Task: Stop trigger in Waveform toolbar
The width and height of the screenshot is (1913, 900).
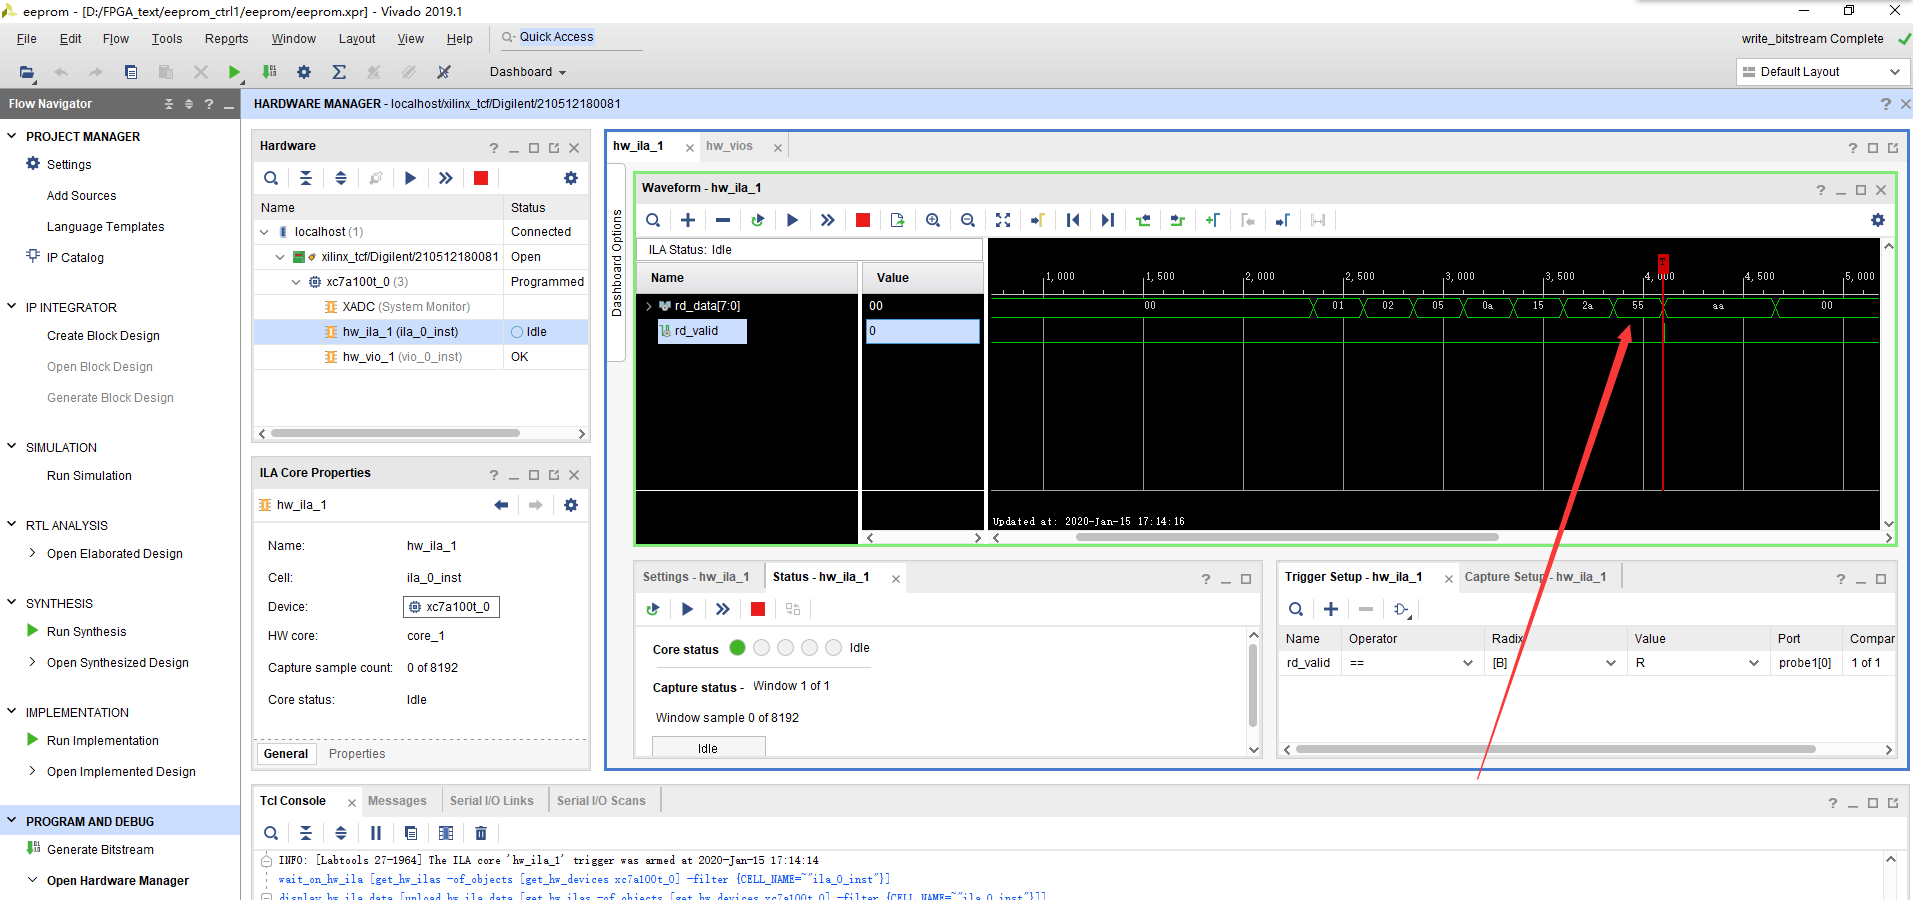Action: [863, 220]
